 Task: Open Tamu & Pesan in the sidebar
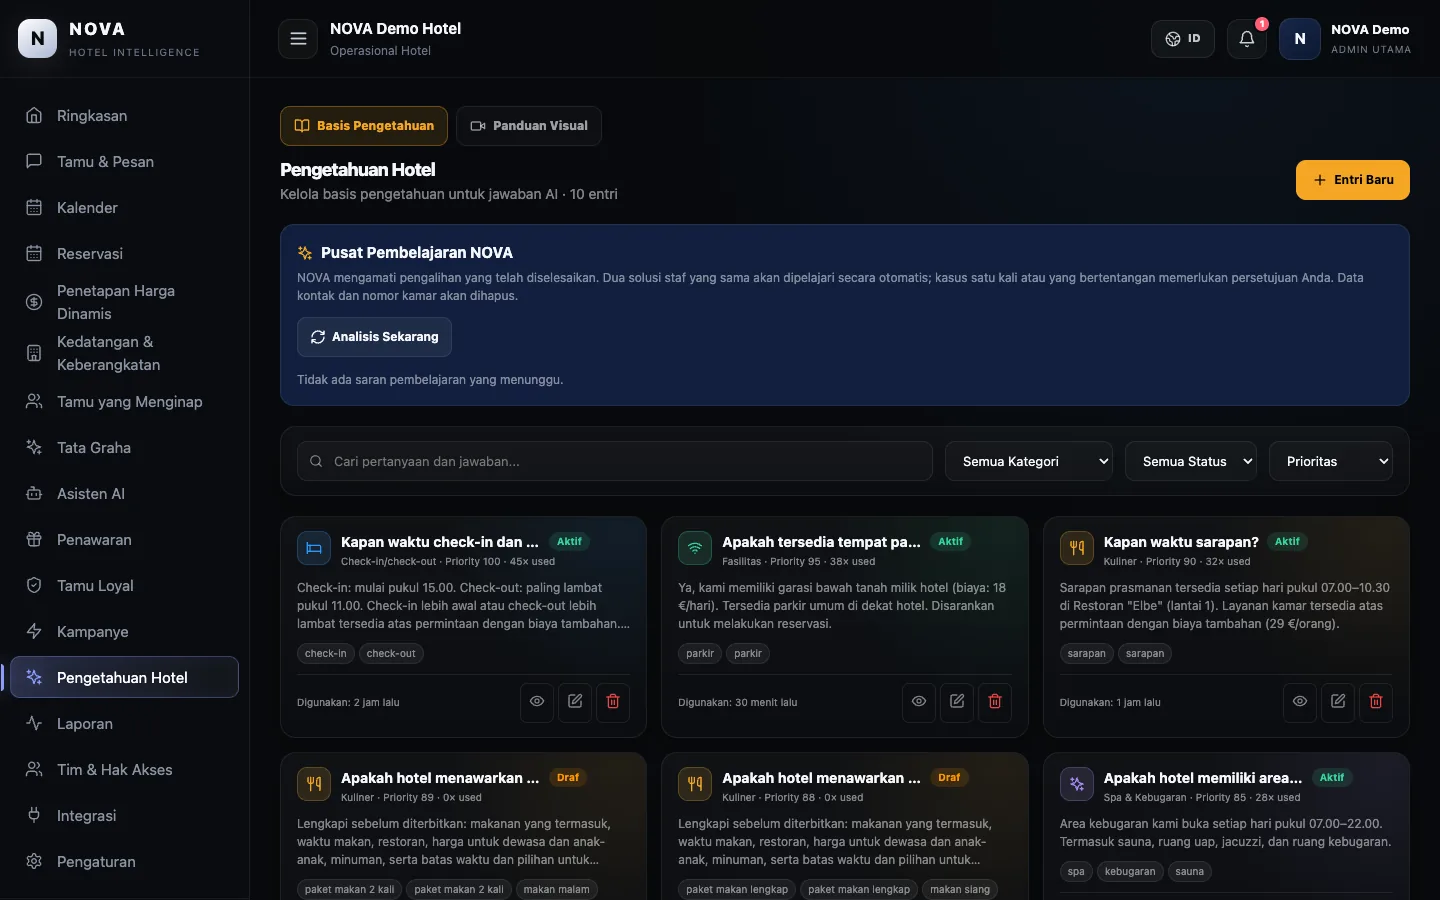pyautogui.click(x=124, y=162)
